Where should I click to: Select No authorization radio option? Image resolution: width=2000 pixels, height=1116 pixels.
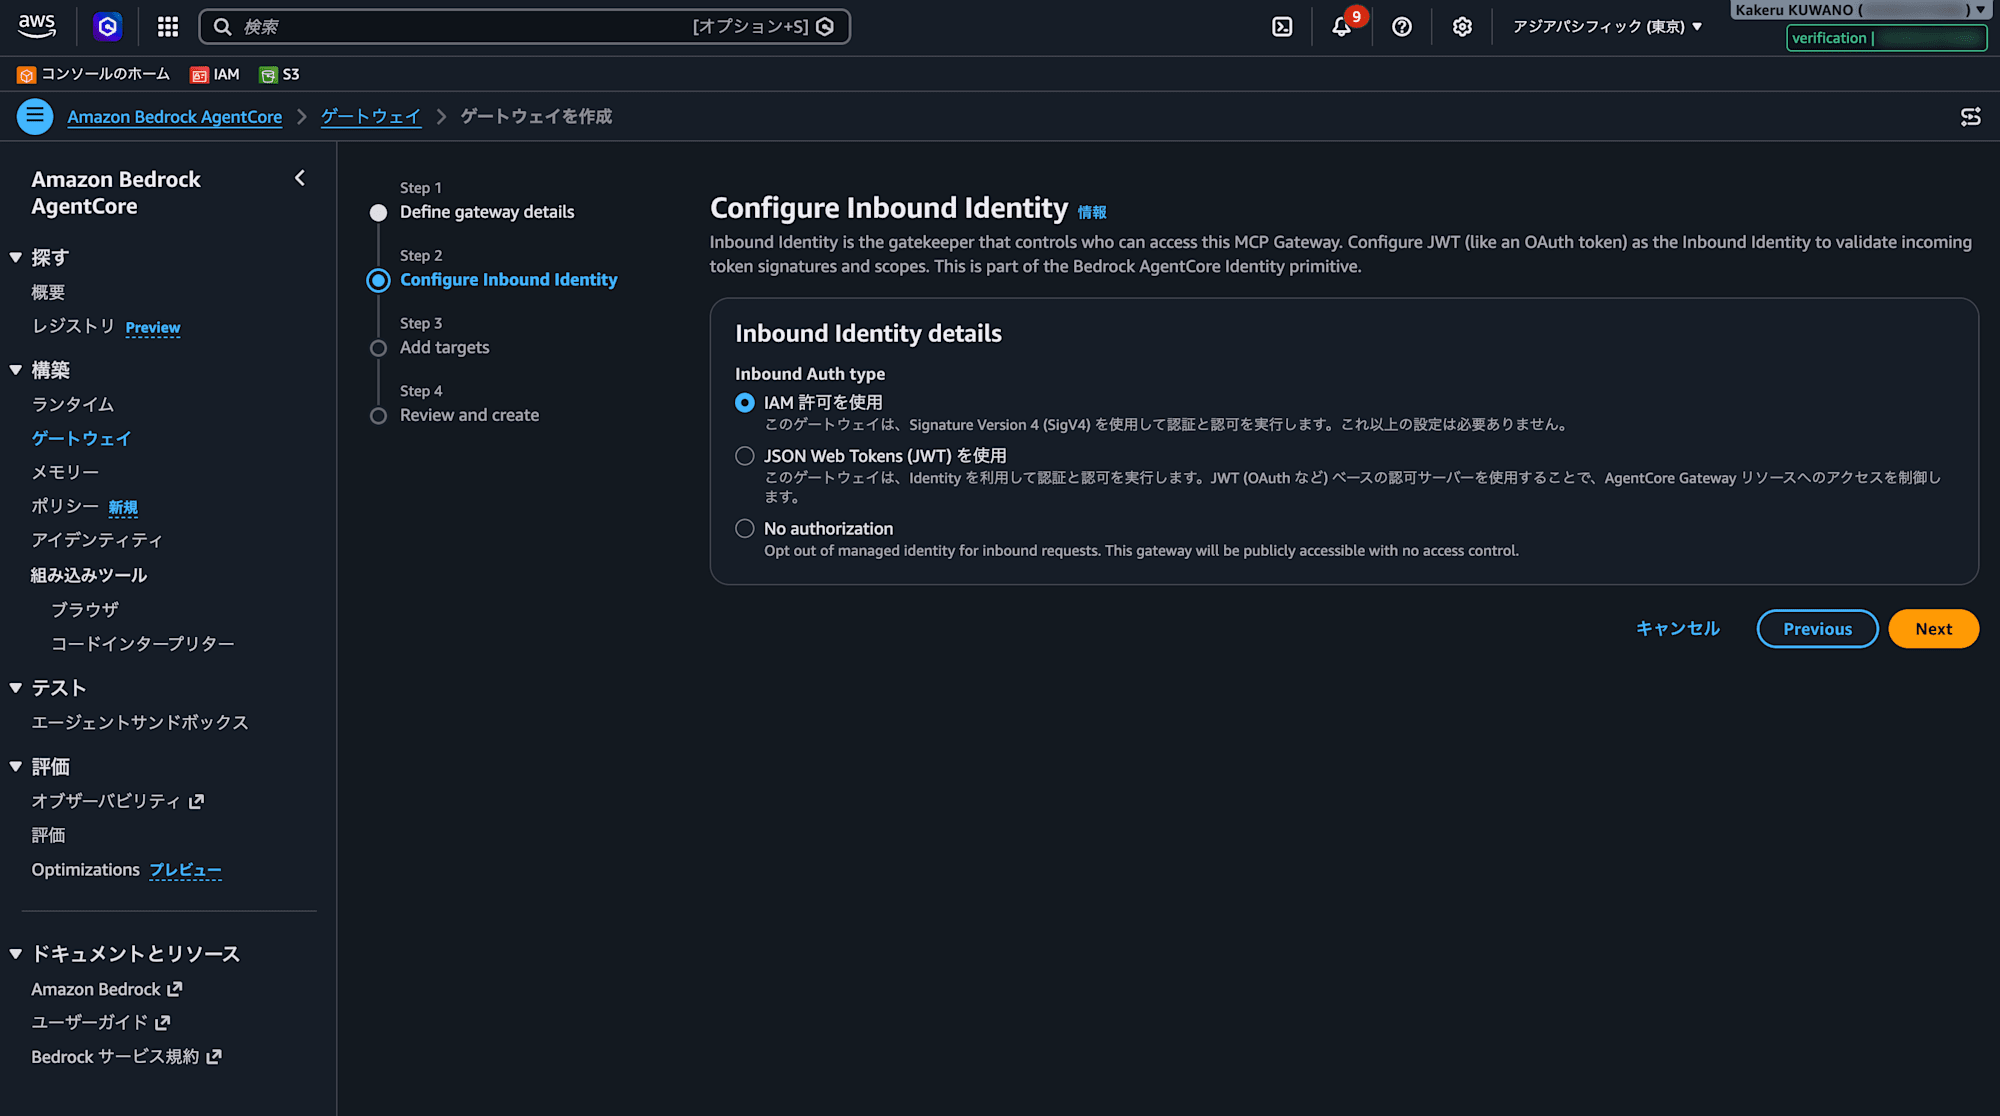tap(745, 528)
